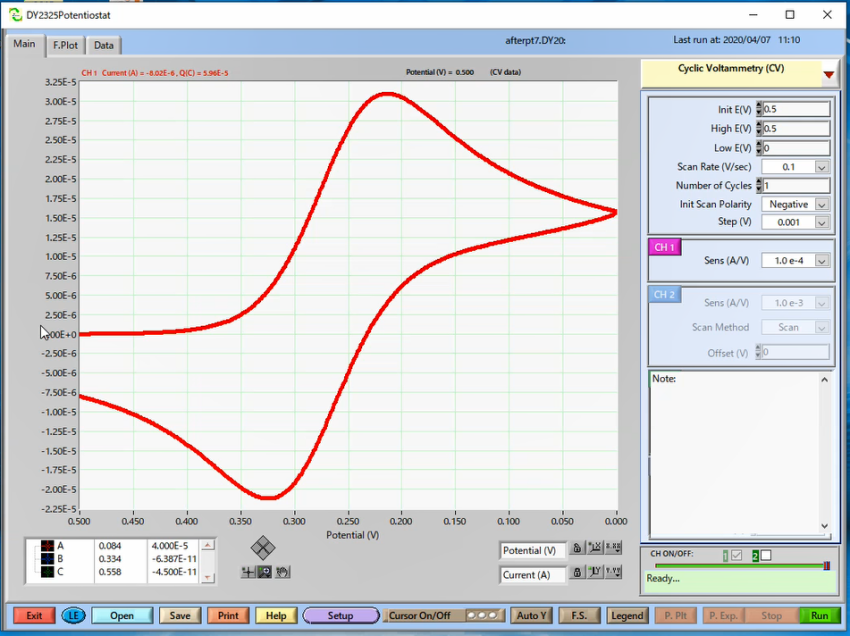
Task: Toggle the channel 1 checkbox
Action: click(x=734, y=555)
